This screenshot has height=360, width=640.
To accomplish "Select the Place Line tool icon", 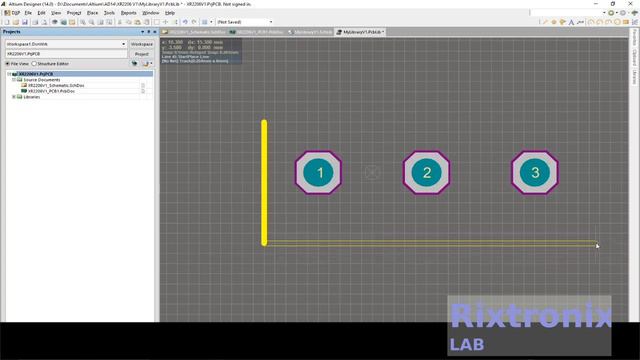I will pos(546,22).
